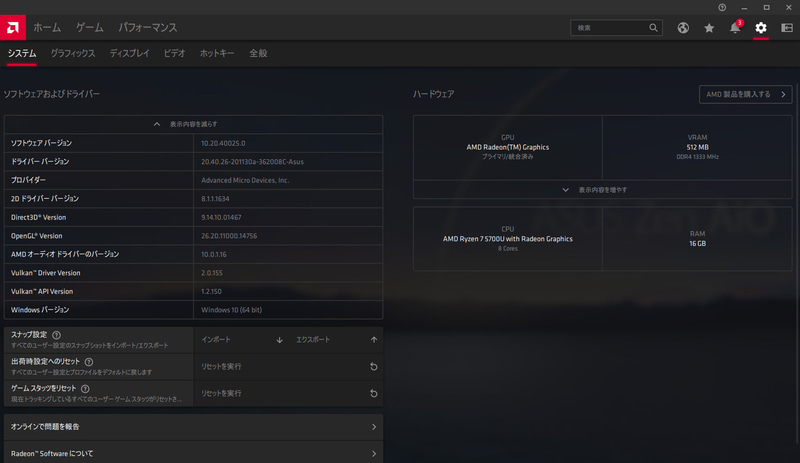Expand hardware details with 表示内容を増やす
Viewport: 800px width, 463px height.
[x=602, y=189]
